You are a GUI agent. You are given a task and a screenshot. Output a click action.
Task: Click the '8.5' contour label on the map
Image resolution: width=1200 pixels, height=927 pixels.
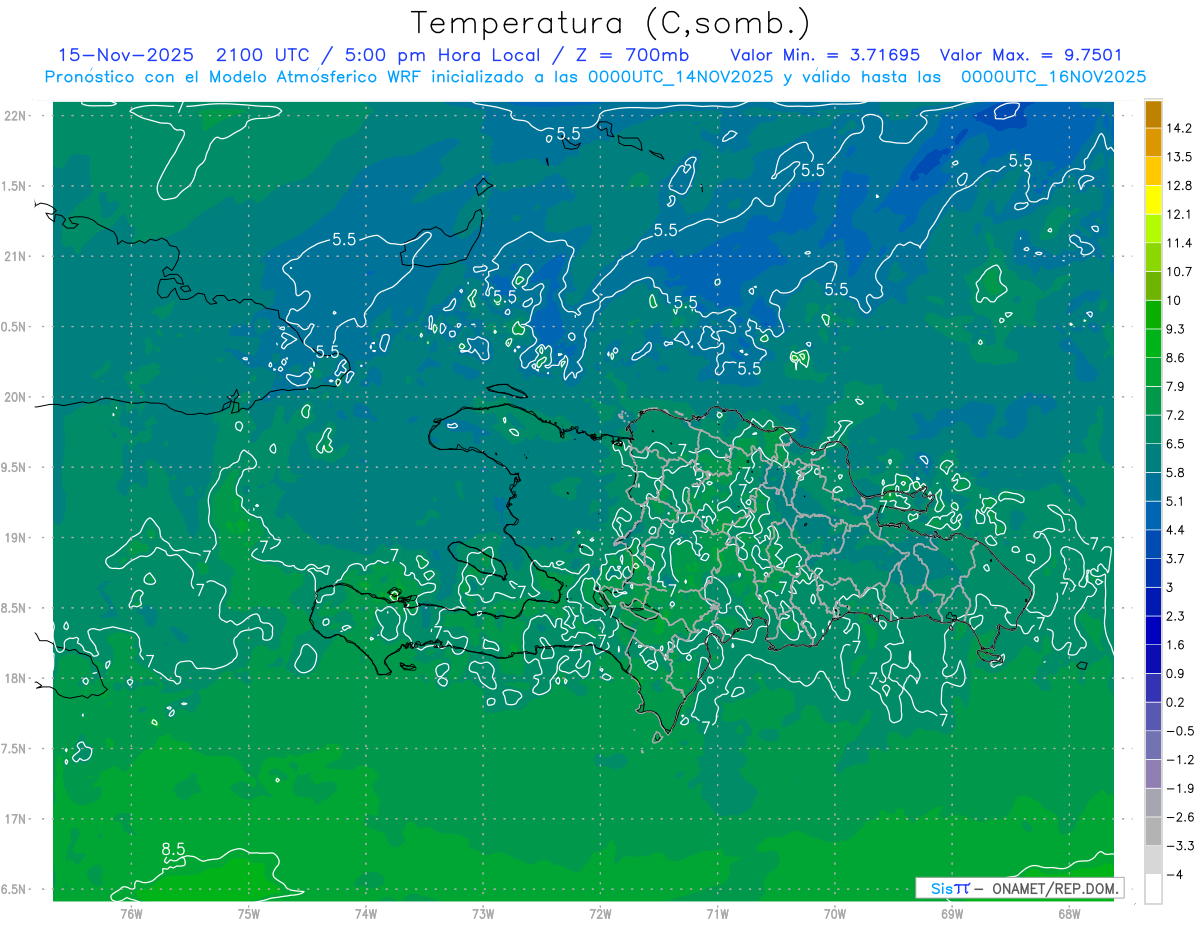click(x=173, y=850)
